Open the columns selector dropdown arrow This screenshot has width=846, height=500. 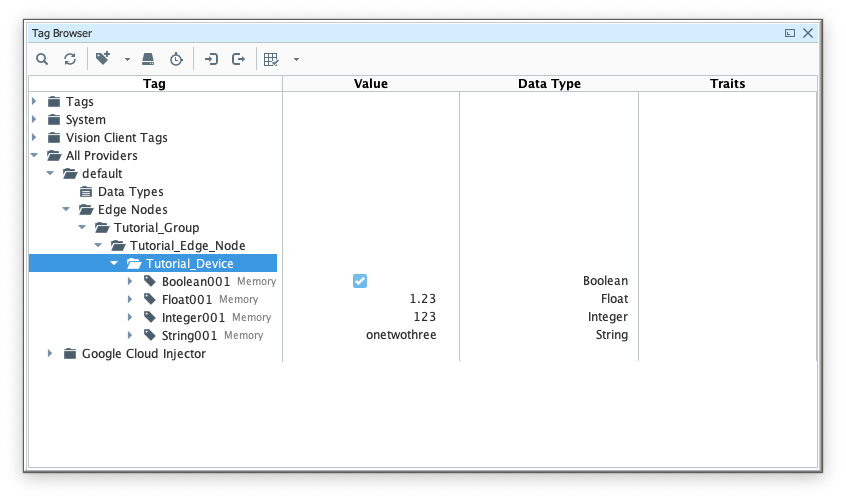[296, 59]
